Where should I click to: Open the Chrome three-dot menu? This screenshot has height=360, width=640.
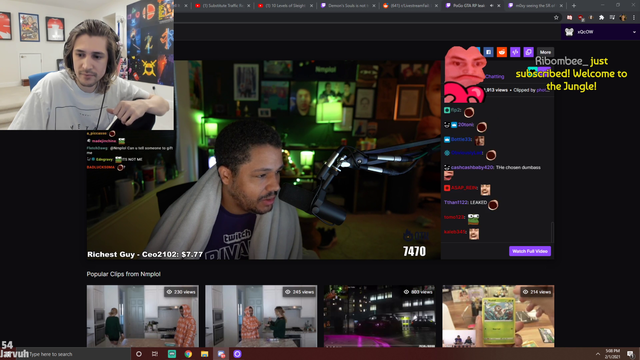(634, 18)
